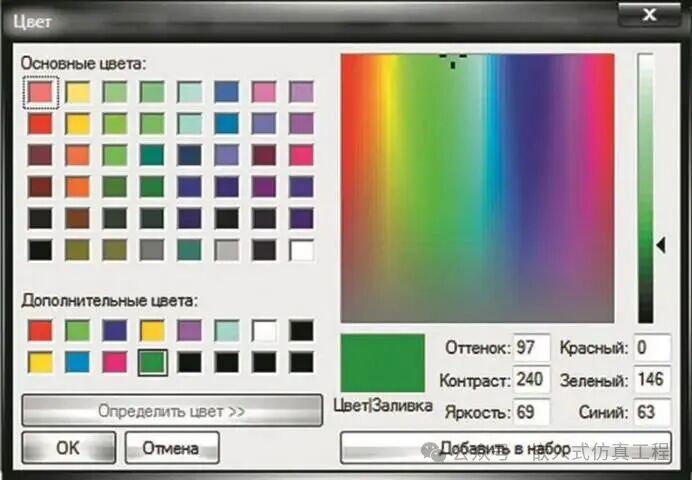The image size is (692, 480).
Task: Focus the Яркость field showing 69
Action: 531,412
